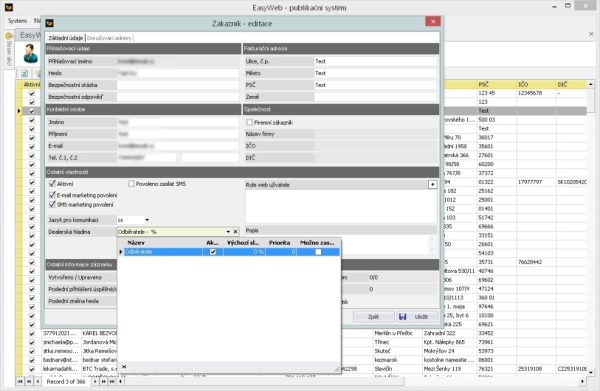Open the Systém menu
The height and width of the screenshot is (391, 600).
tap(17, 21)
